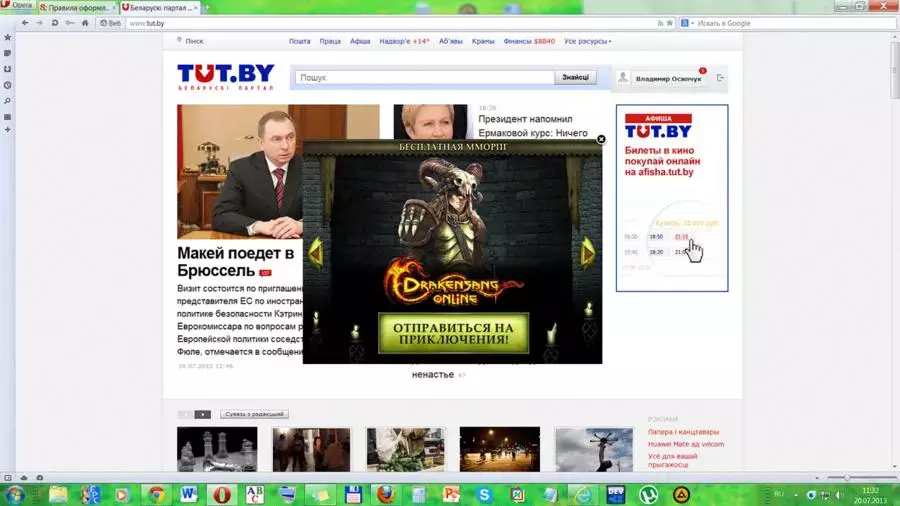Click the left arrow in the game ad
Image resolution: width=900 pixels, height=506 pixels.
[x=316, y=253]
